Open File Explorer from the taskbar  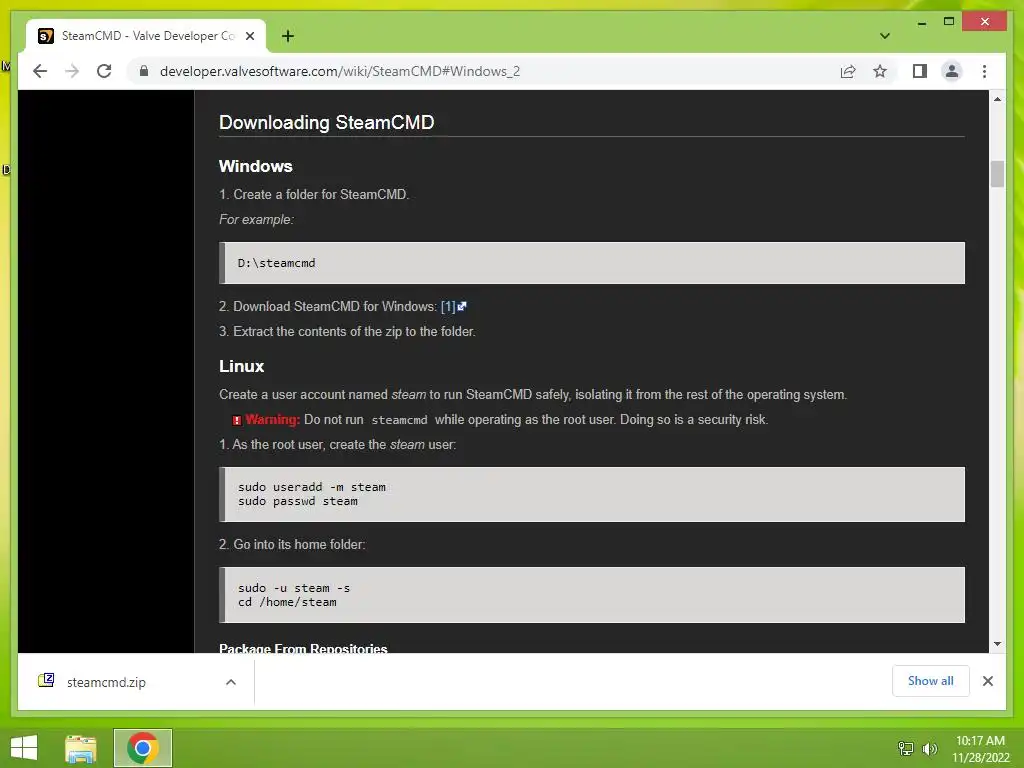tap(81, 748)
